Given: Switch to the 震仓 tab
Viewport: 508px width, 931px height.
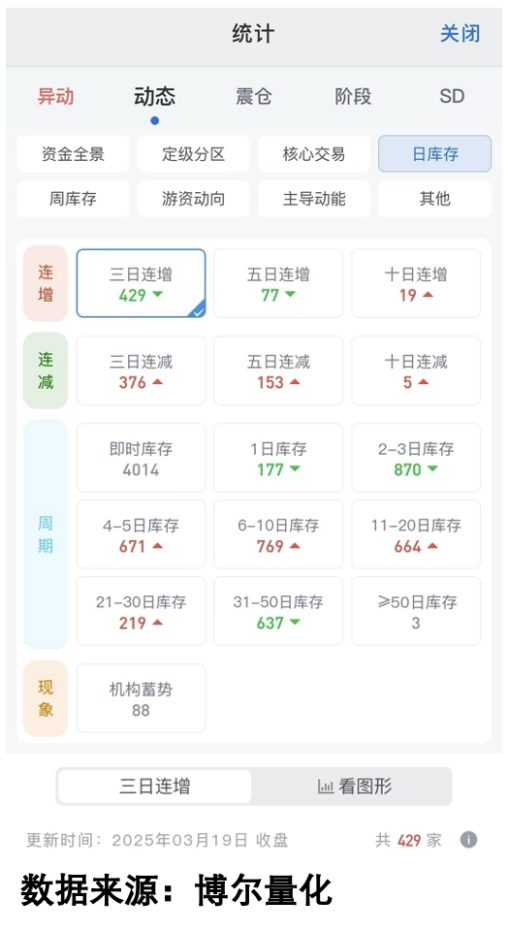Looking at the screenshot, I should point(254,96).
